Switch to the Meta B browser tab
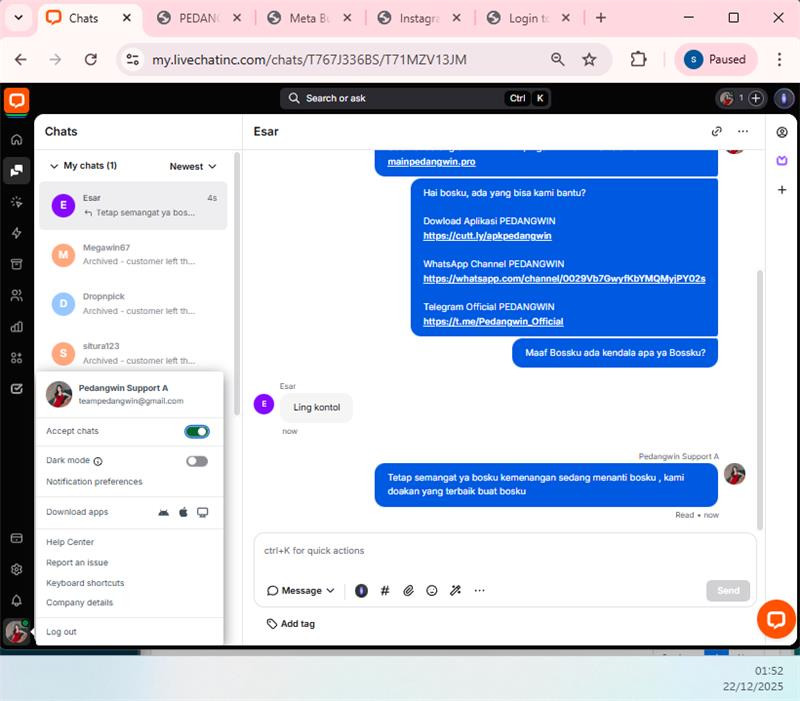This screenshot has height=701, width=800. [x=309, y=18]
